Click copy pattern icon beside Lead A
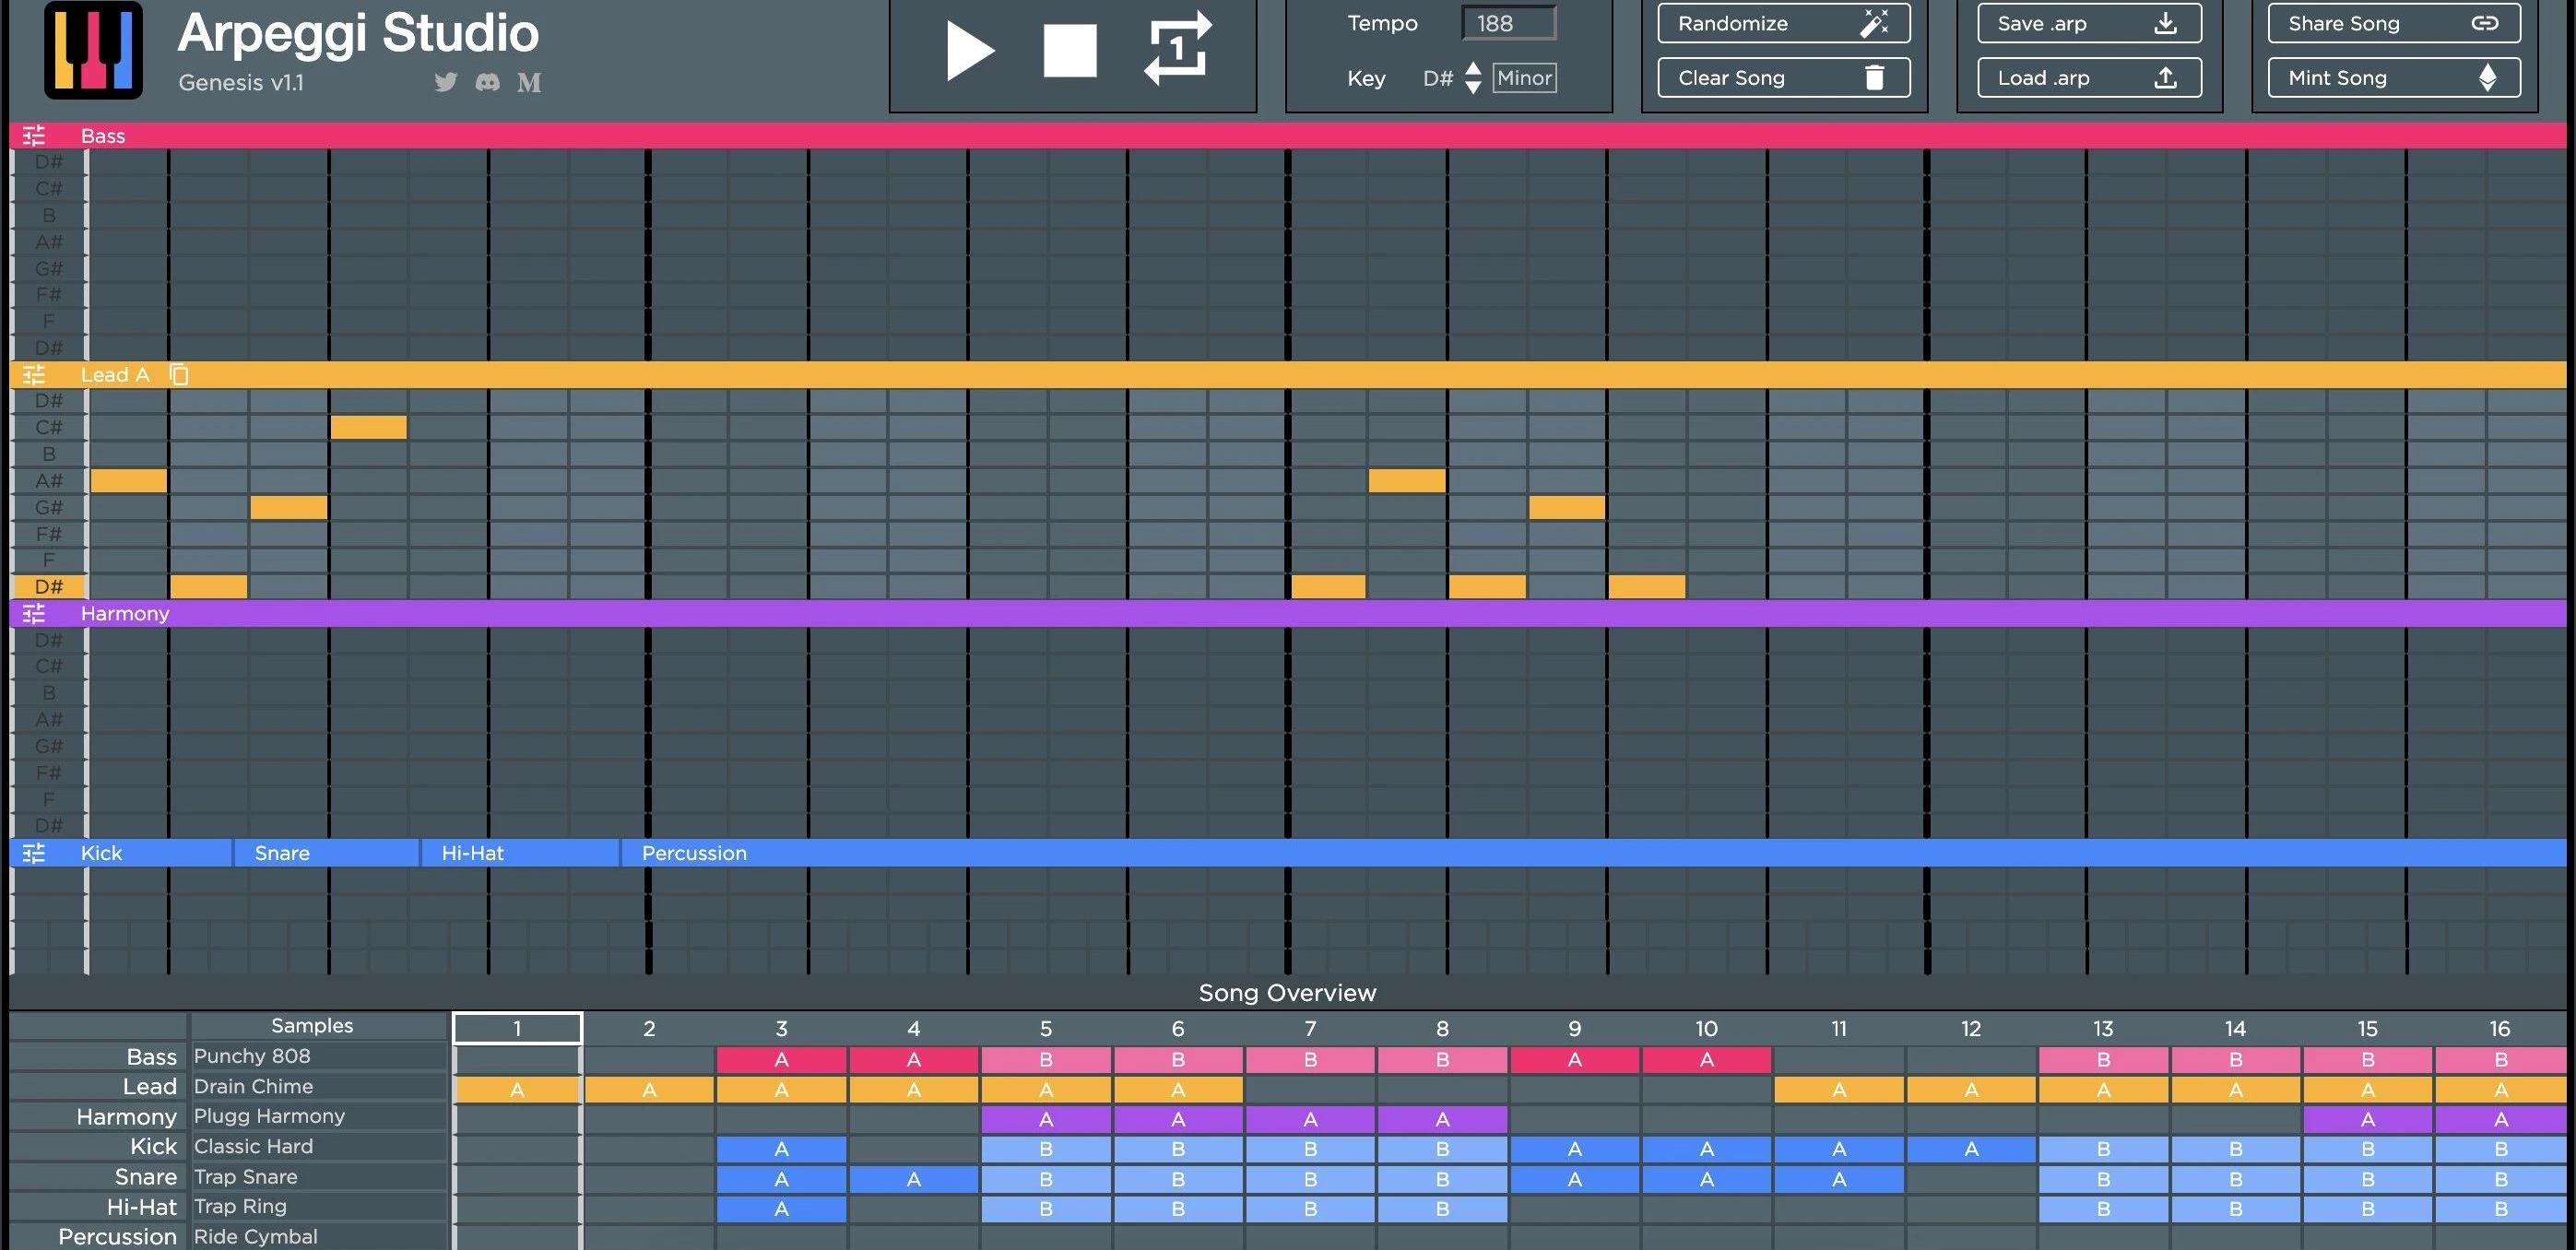Viewport: 2576px width, 1250px height. pos(179,375)
